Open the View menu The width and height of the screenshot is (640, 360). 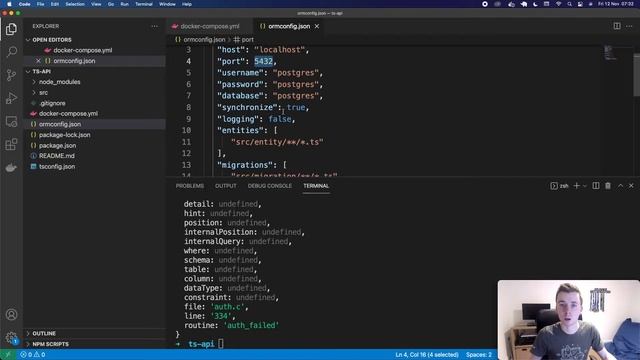pos(96,4)
